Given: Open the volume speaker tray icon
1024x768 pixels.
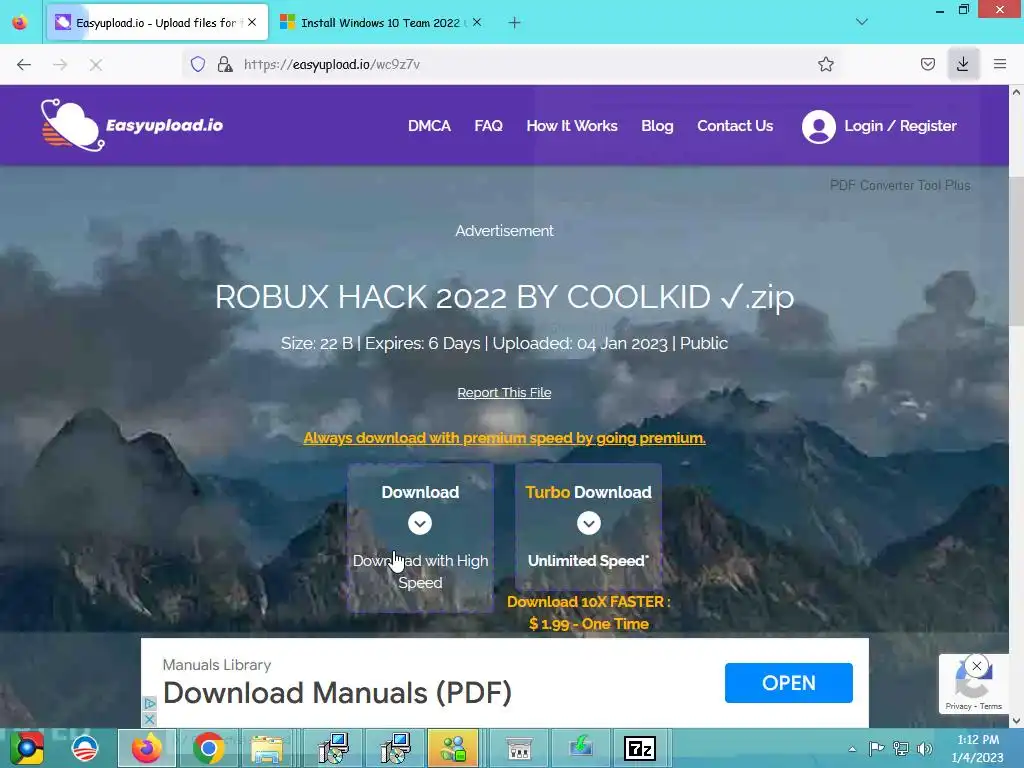Looking at the screenshot, I should [x=925, y=749].
